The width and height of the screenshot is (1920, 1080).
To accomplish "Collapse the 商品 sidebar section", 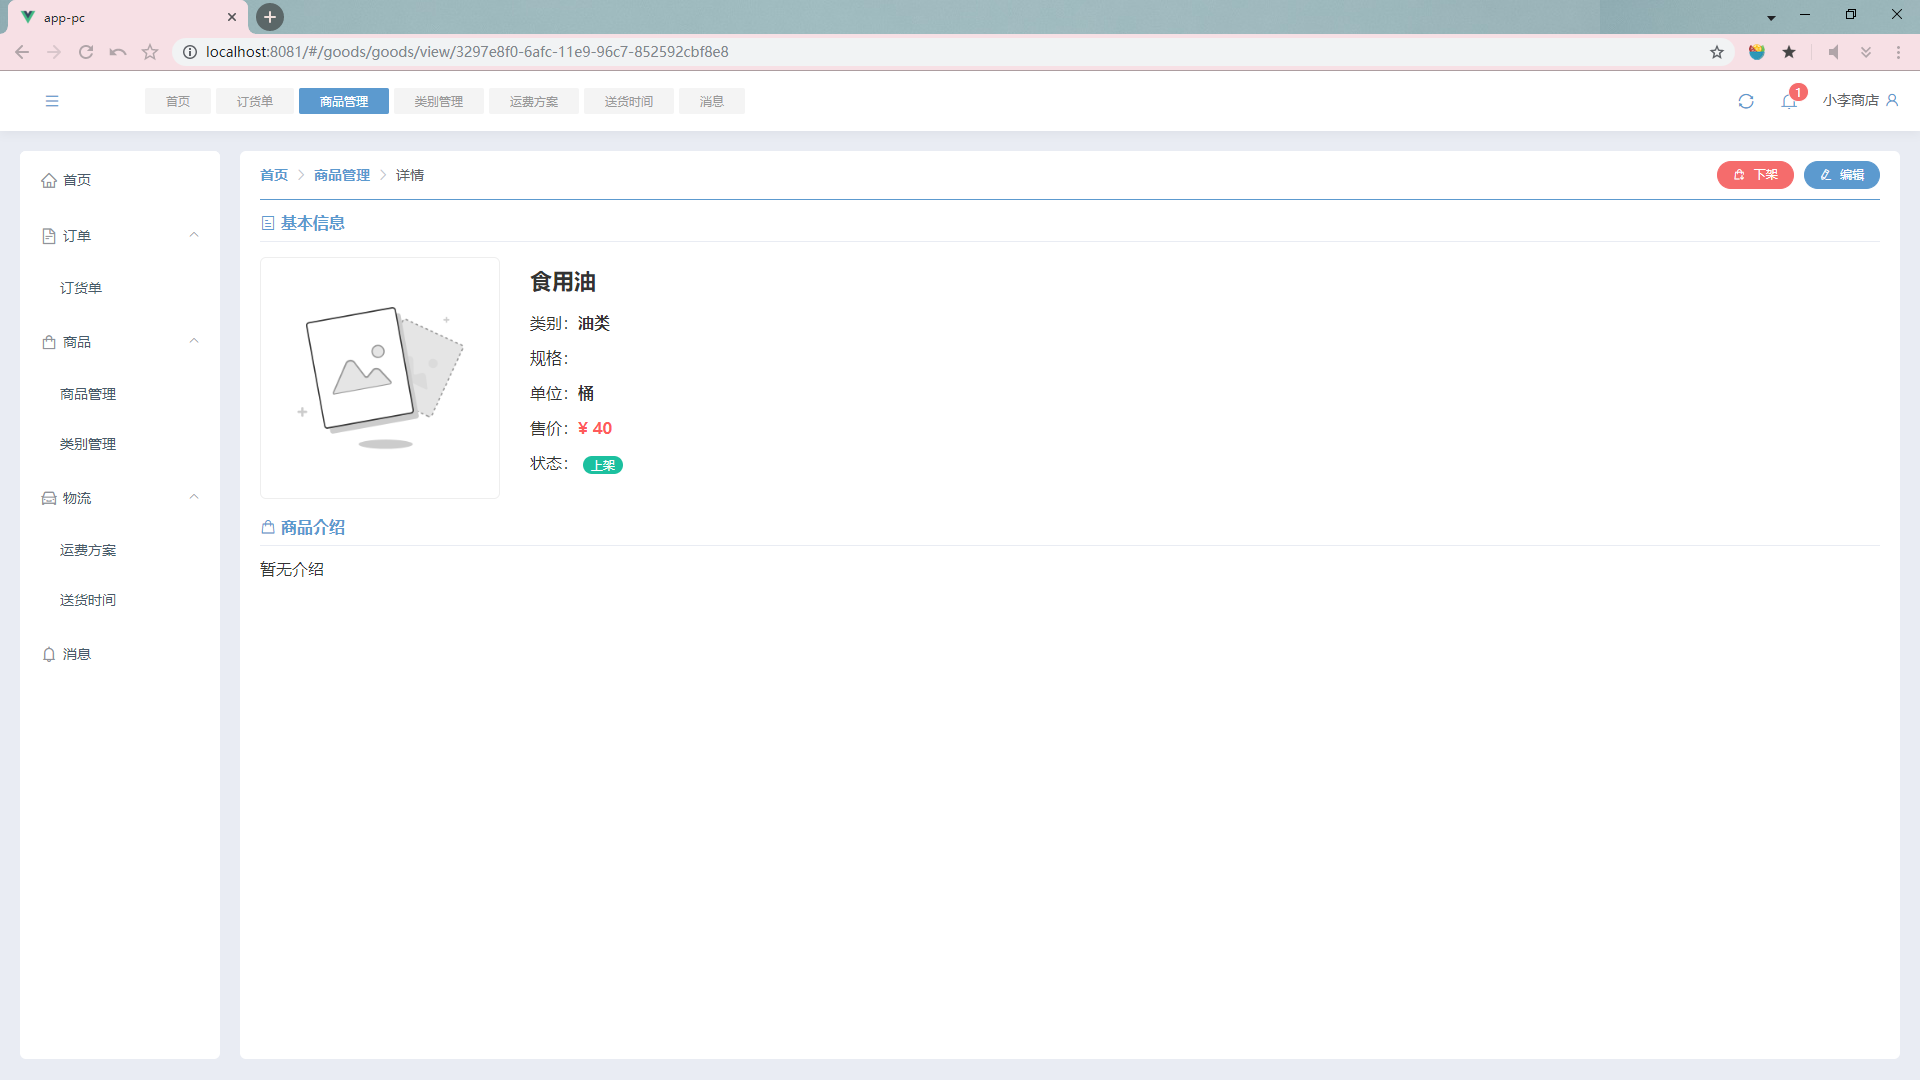I will point(194,342).
